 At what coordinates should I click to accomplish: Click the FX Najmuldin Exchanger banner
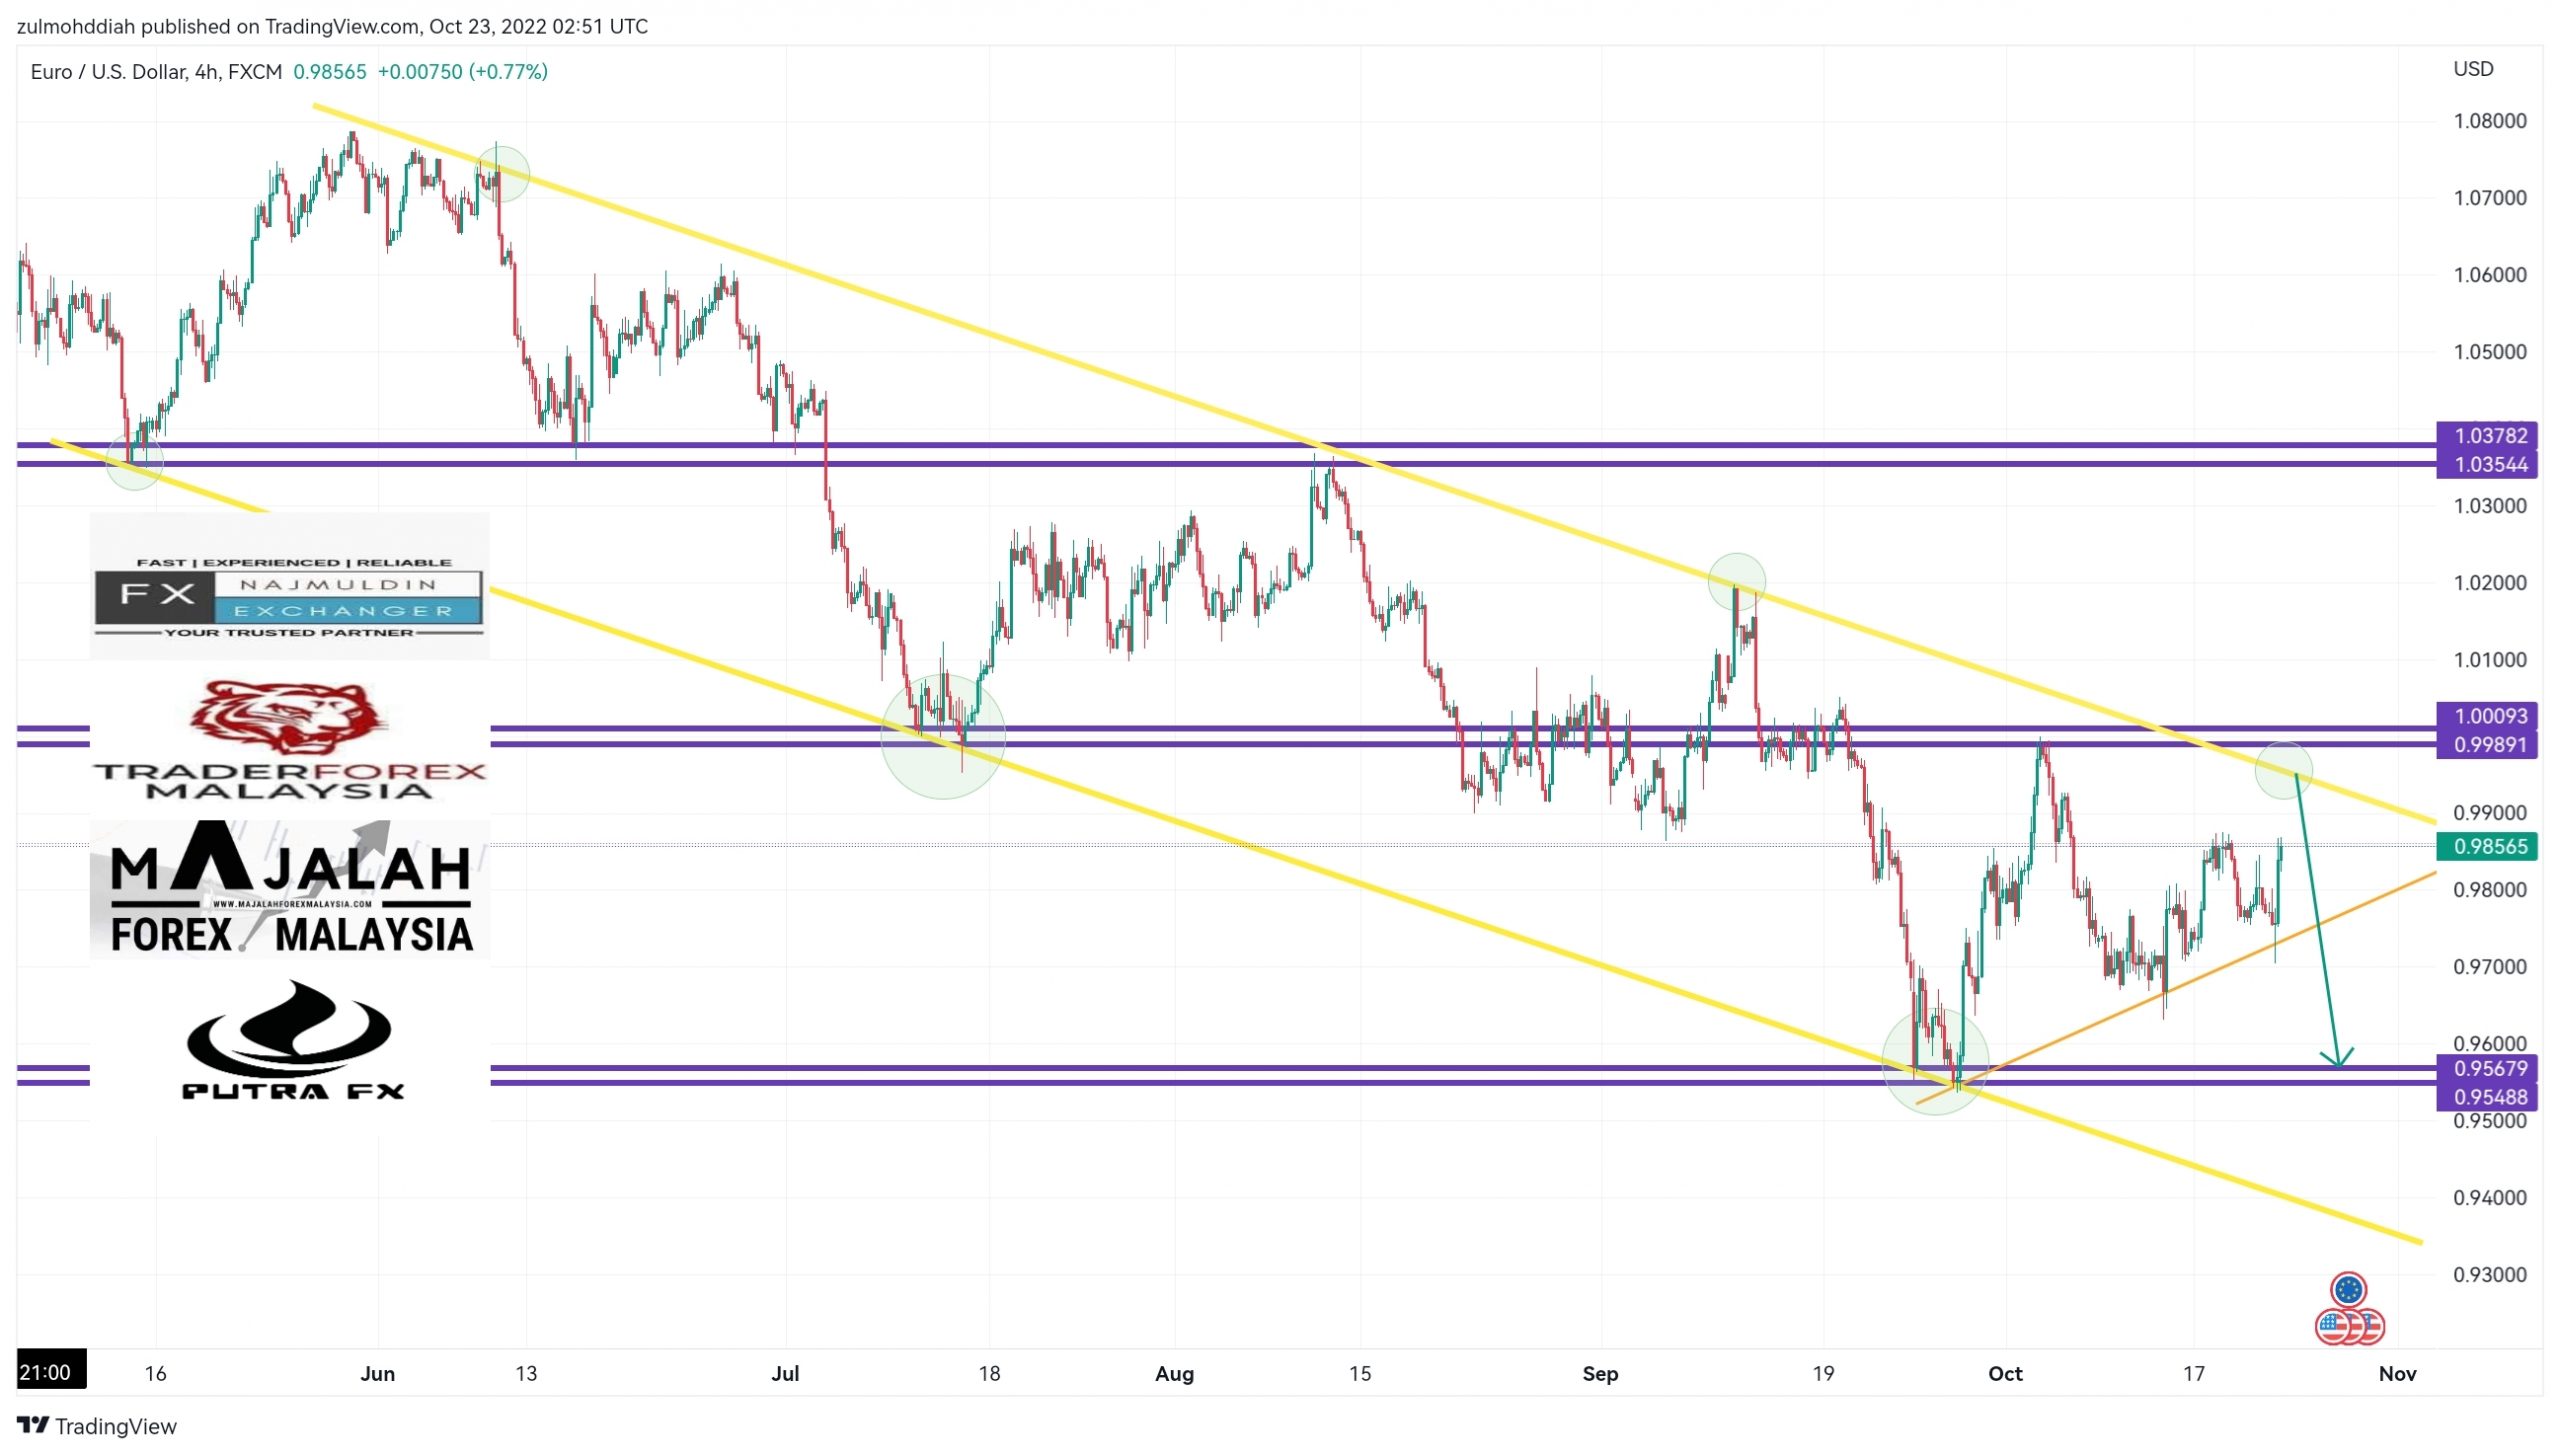pyautogui.click(x=289, y=596)
